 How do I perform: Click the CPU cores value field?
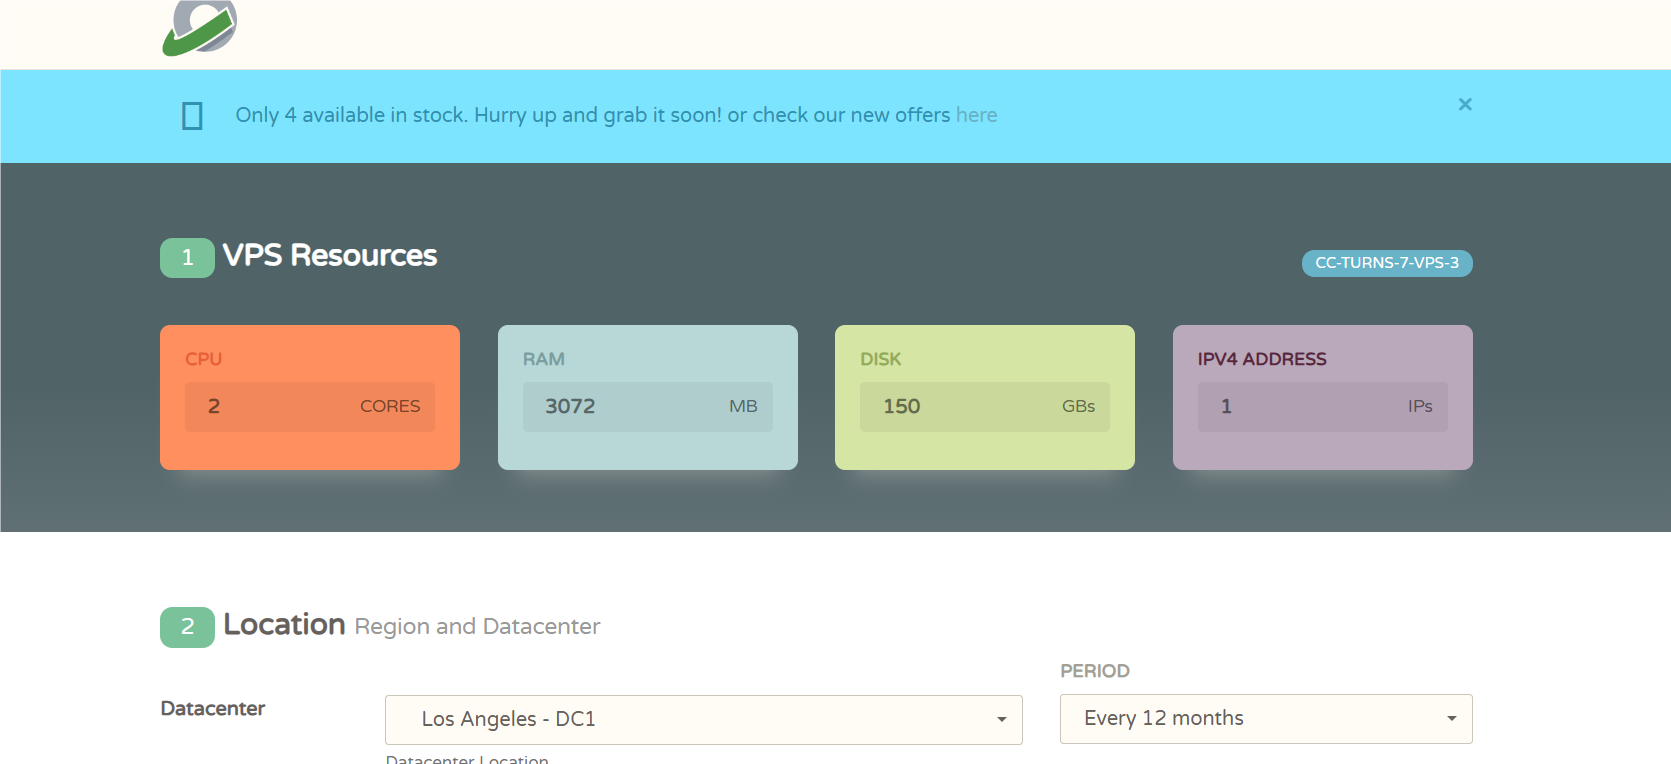(310, 407)
